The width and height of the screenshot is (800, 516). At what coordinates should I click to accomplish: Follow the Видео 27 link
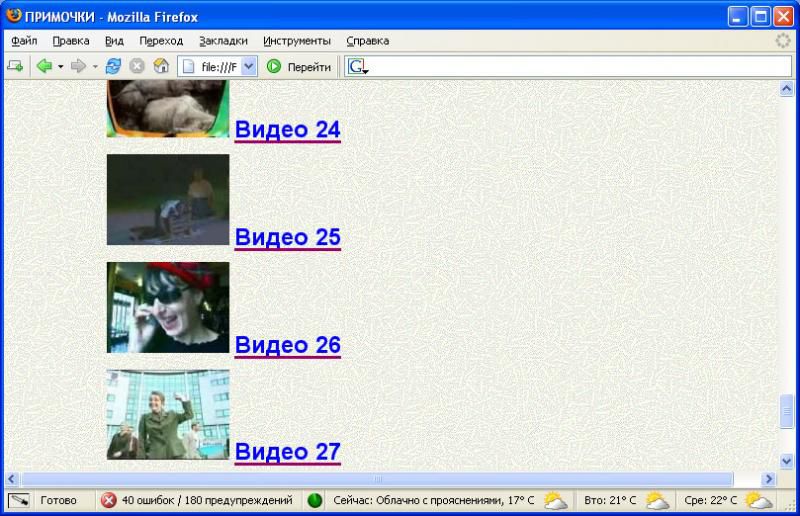point(288,452)
